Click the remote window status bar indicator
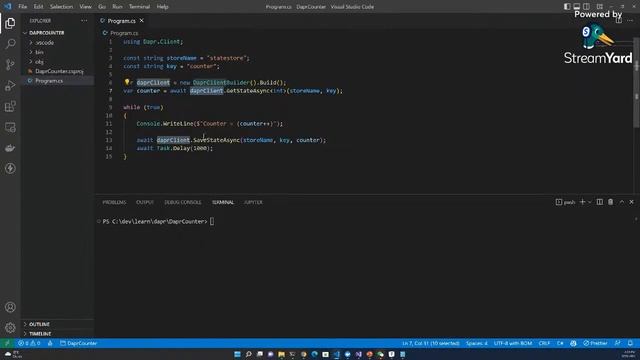 7,343
